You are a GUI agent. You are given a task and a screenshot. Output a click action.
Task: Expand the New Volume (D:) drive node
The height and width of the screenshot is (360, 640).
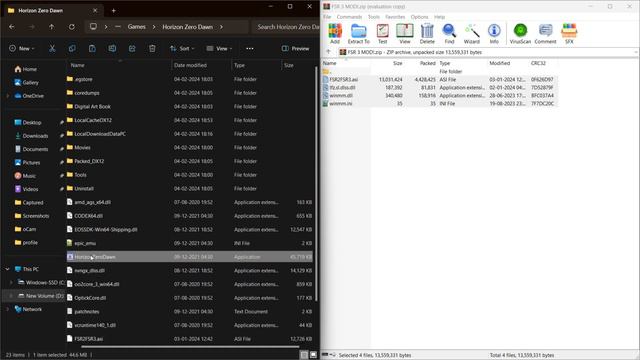tap(11, 296)
